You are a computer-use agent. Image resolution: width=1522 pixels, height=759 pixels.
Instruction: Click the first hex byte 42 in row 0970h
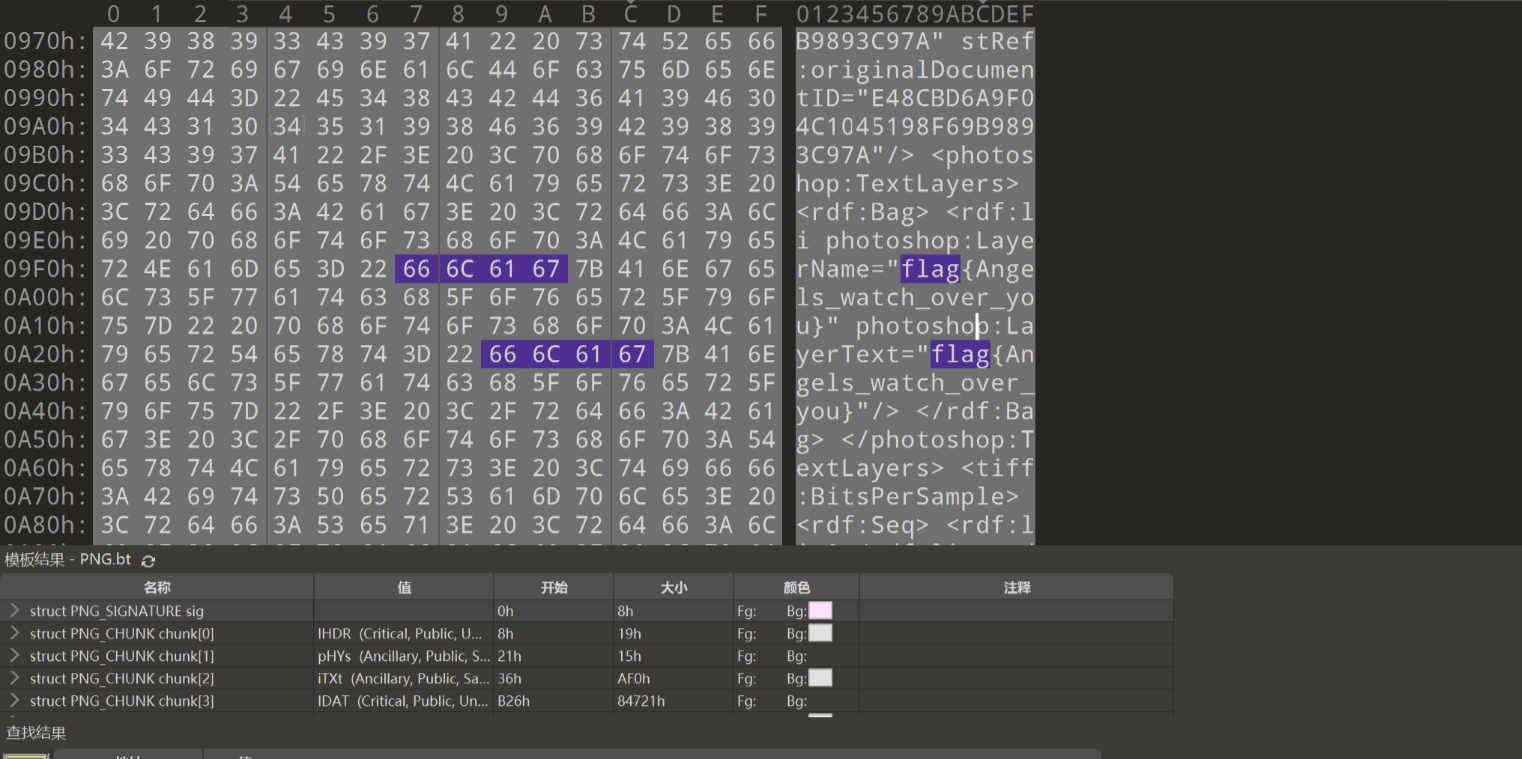pyautogui.click(x=114, y=41)
